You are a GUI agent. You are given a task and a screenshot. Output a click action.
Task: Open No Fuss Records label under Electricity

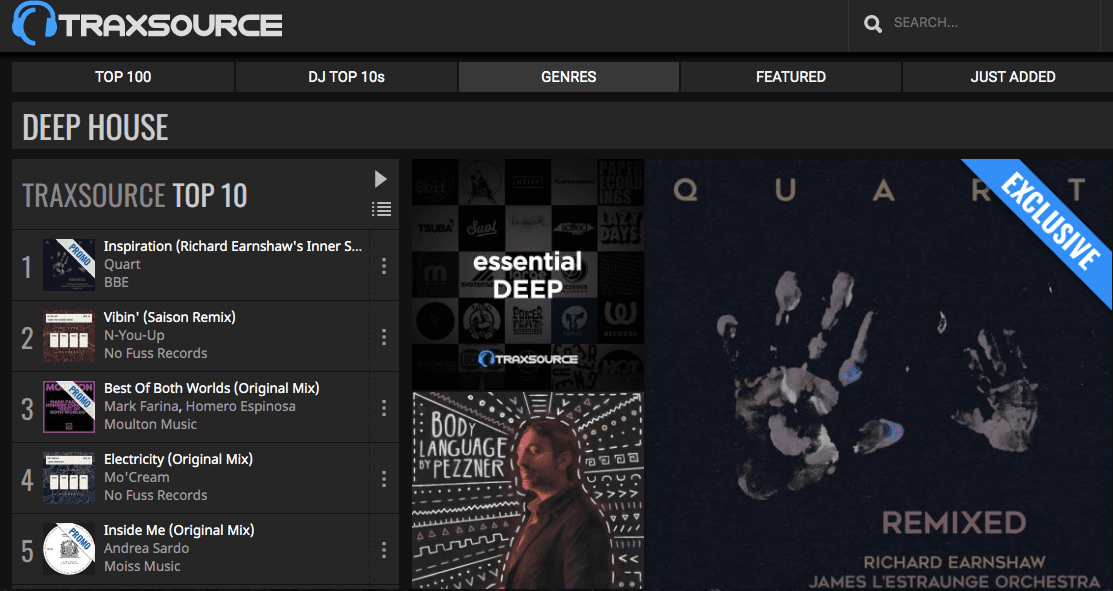[x=155, y=495]
